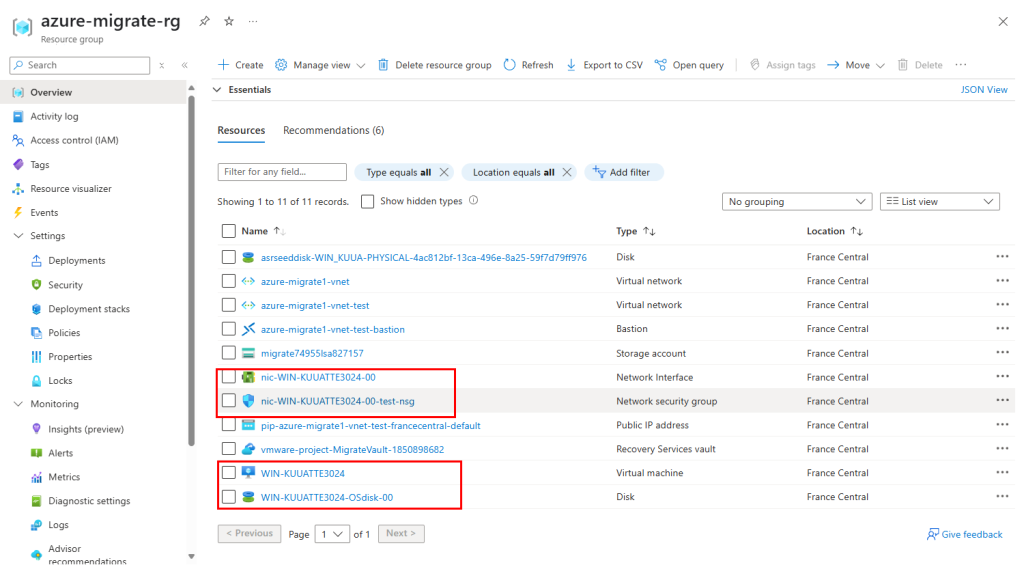1024x565 pixels.
Task: Remove the Location equals all filter
Action: pyautogui.click(x=567, y=172)
